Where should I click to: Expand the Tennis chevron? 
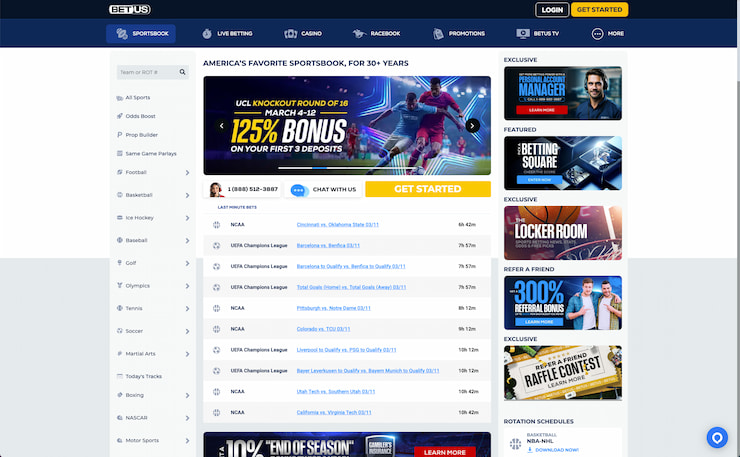click(x=187, y=309)
